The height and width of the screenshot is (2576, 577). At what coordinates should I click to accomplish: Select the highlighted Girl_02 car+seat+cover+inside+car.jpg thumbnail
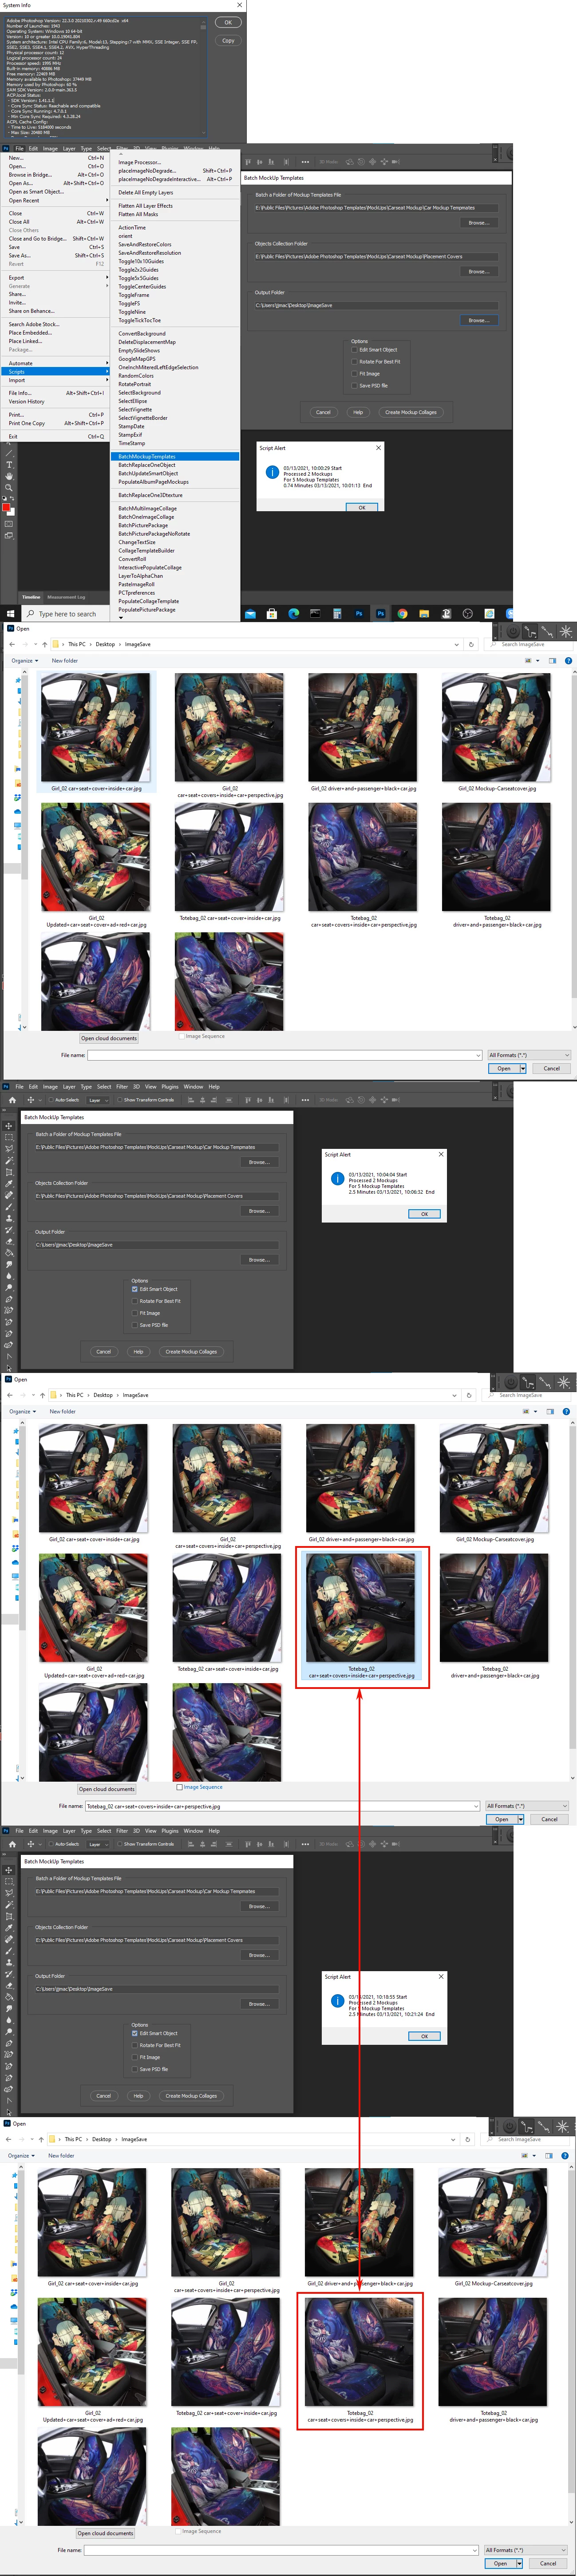(x=96, y=733)
